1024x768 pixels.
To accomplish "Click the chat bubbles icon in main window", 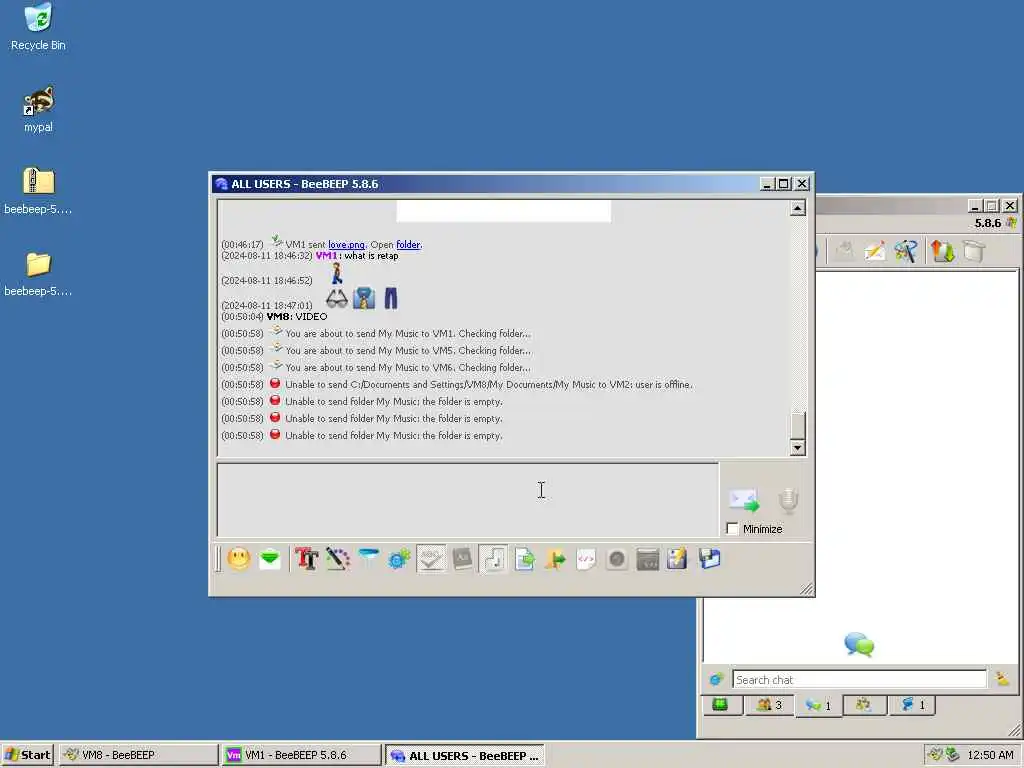I will click(859, 645).
